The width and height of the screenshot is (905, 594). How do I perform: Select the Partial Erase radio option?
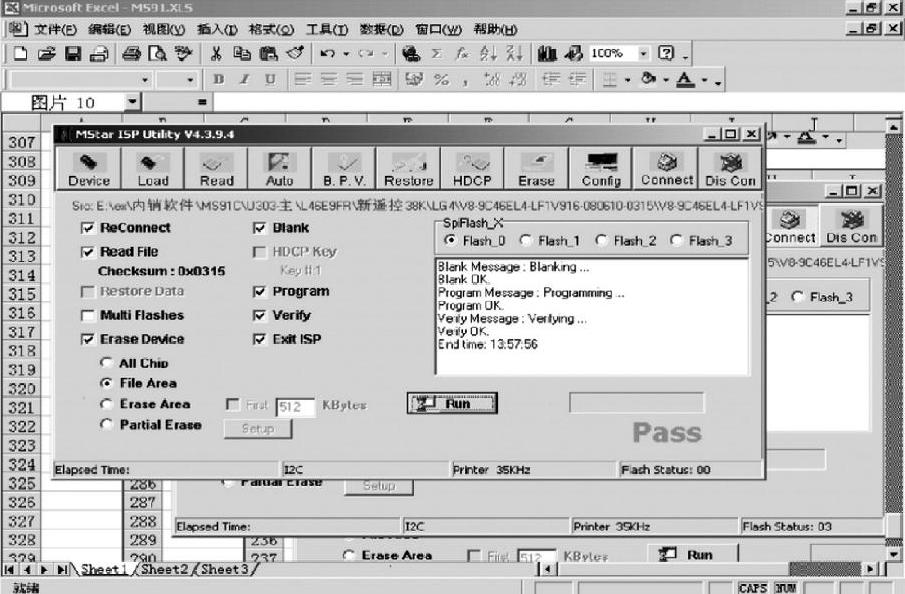[x=106, y=424]
